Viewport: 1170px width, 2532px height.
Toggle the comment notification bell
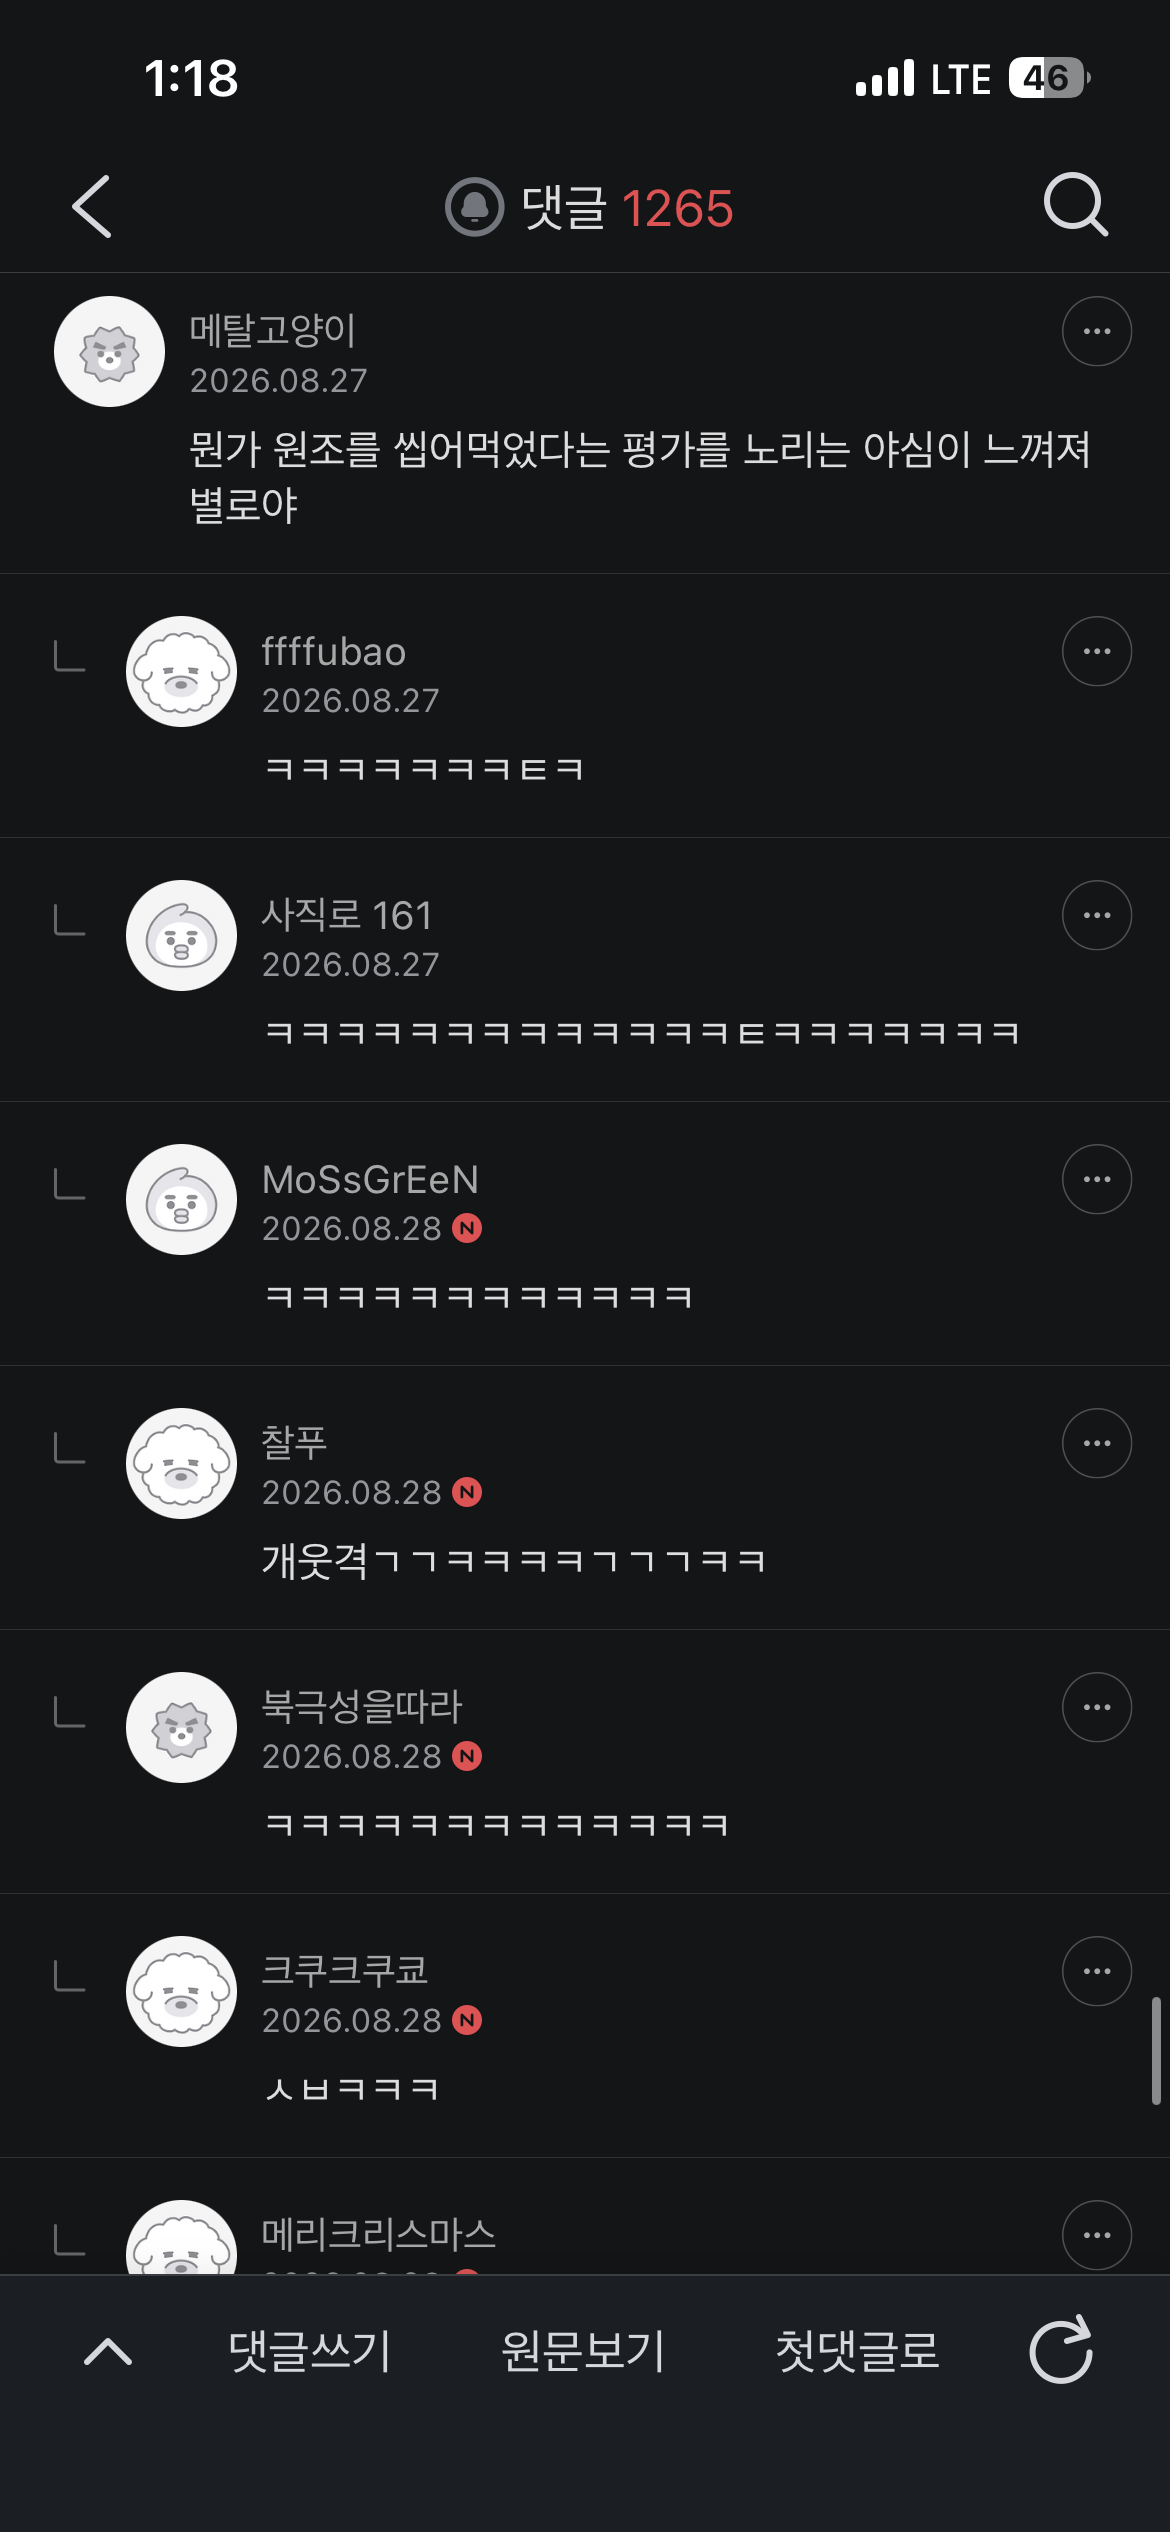click(474, 207)
